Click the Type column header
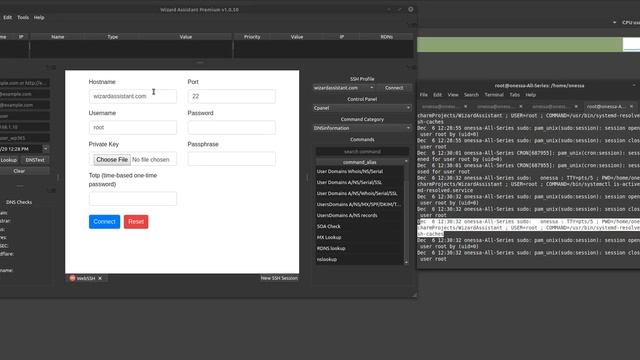The image size is (640, 360). tap(113, 37)
